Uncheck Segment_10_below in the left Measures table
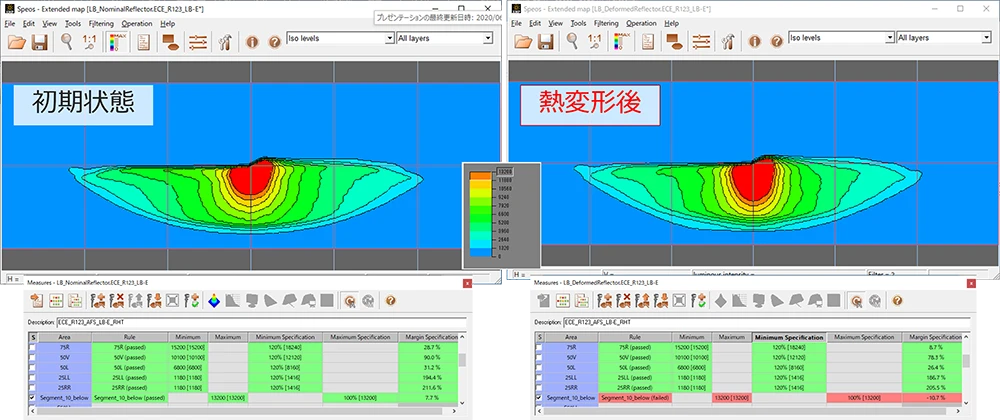1000x420 pixels. click(34, 398)
